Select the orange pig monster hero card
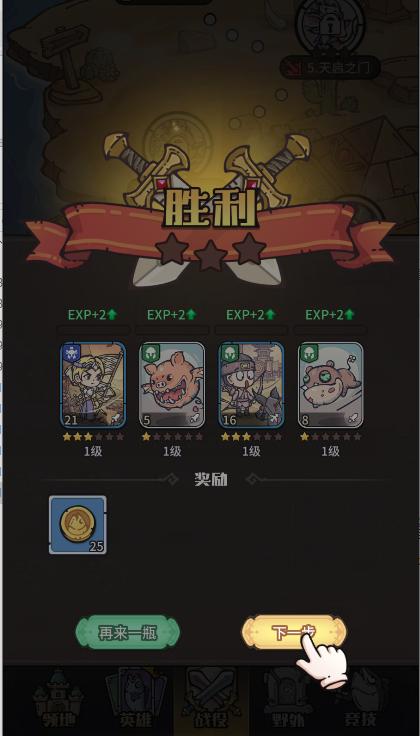This screenshot has width=420, height=736. tap(172, 385)
